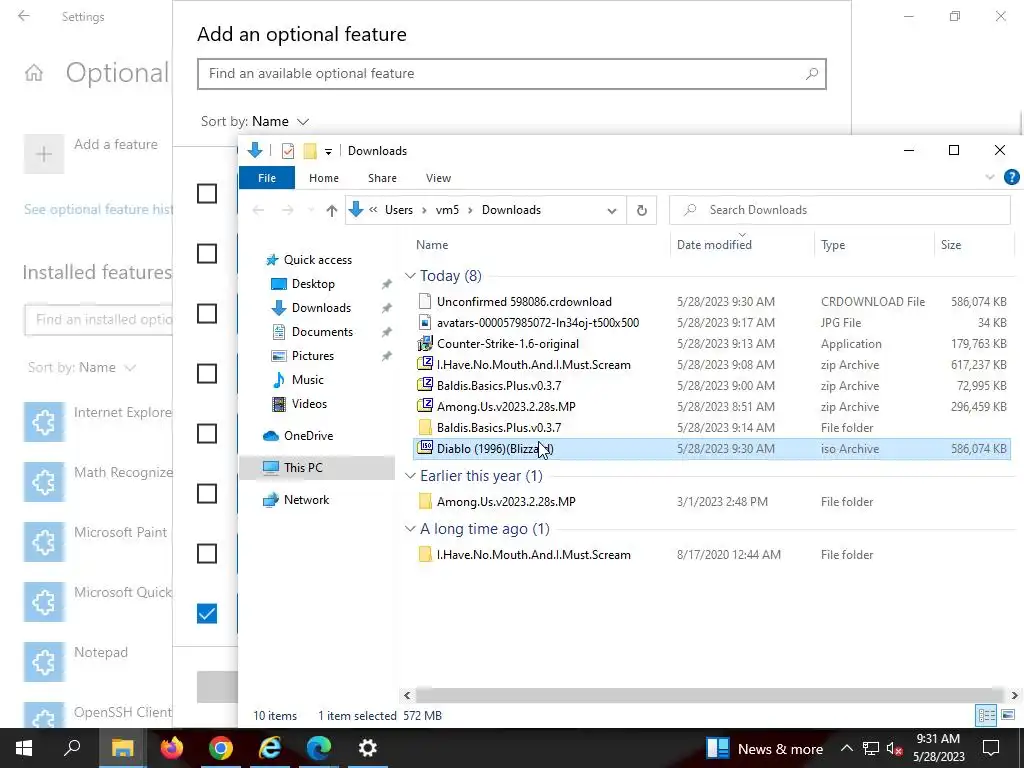Click the Find an available optional feature box
The image size is (1024, 768).
coord(511,74)
